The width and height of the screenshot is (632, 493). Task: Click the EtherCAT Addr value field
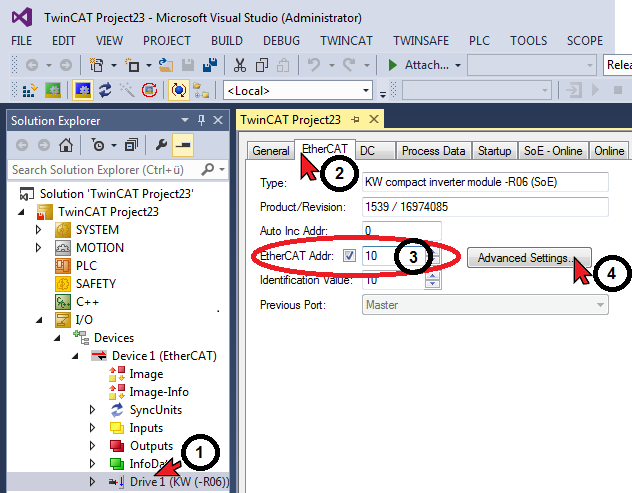[393, 256]
